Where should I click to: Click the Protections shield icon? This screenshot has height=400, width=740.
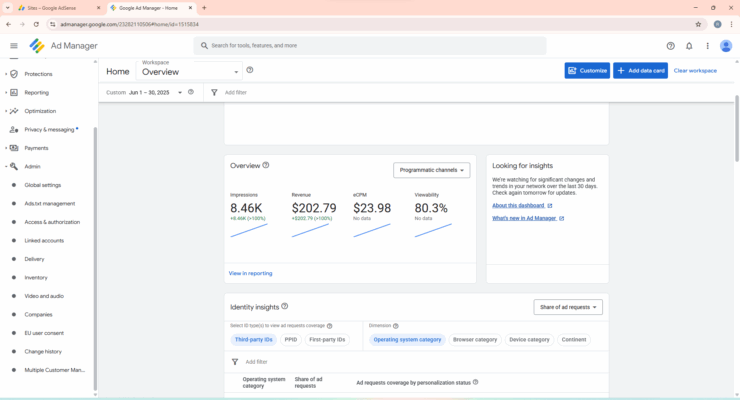coord(14,74)
